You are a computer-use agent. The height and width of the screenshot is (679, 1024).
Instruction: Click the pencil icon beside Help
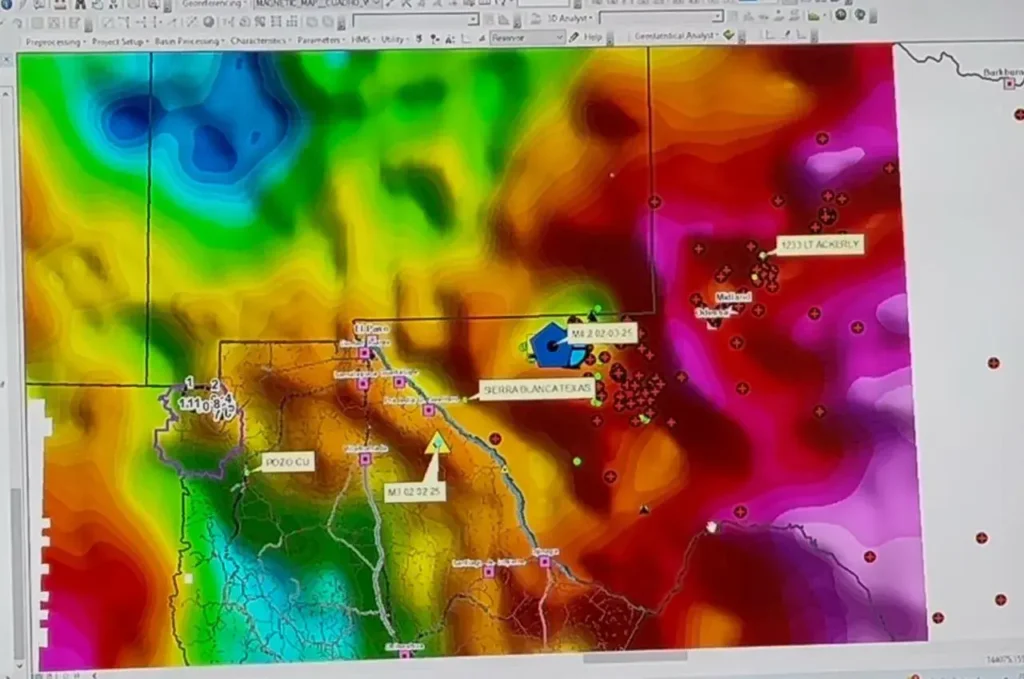pos(573,38)
